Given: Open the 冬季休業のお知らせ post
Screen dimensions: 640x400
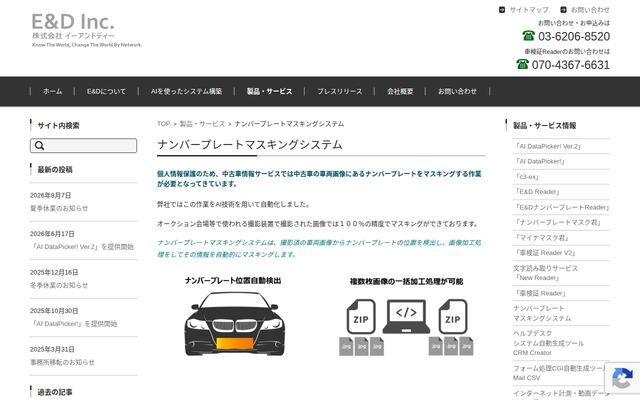Looking at the screenshot, I should click(x=59, y=285).
